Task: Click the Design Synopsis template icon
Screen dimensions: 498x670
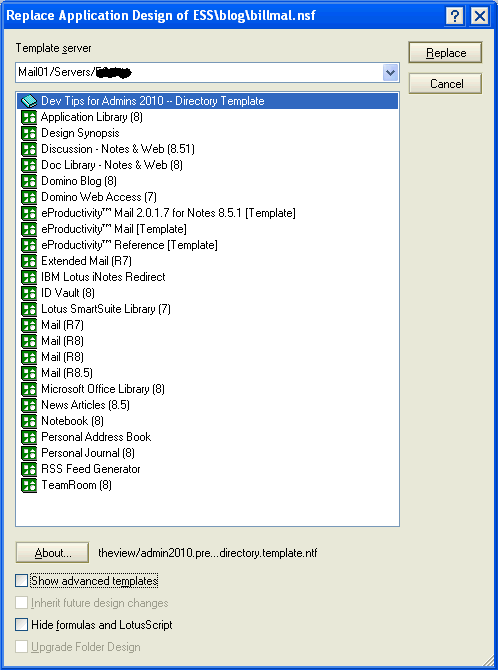Action: coord(29,133)
